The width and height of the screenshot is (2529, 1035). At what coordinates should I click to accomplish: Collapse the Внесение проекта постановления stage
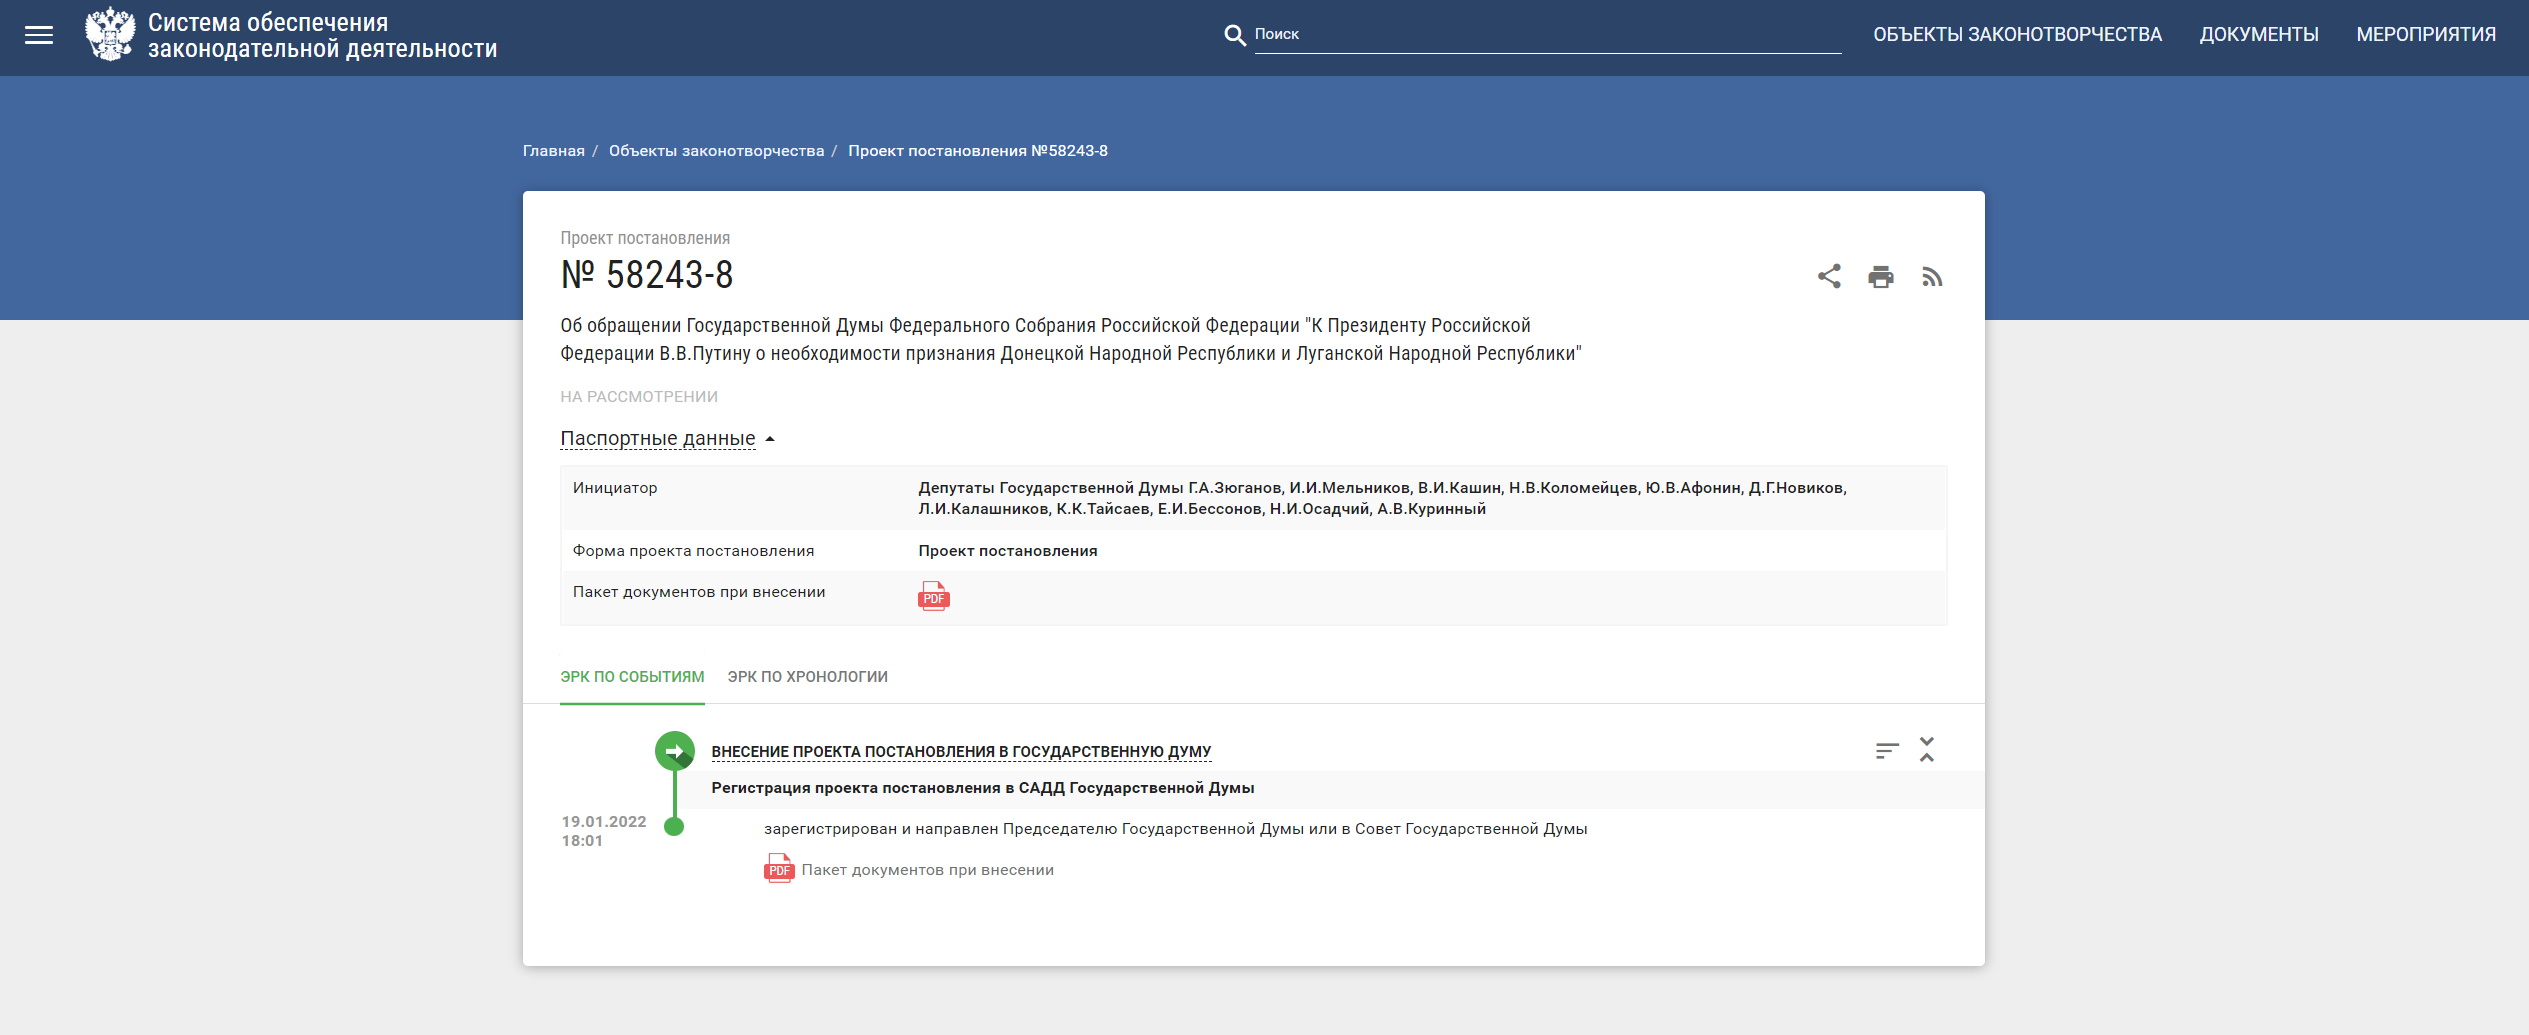(x=960, y=751)
